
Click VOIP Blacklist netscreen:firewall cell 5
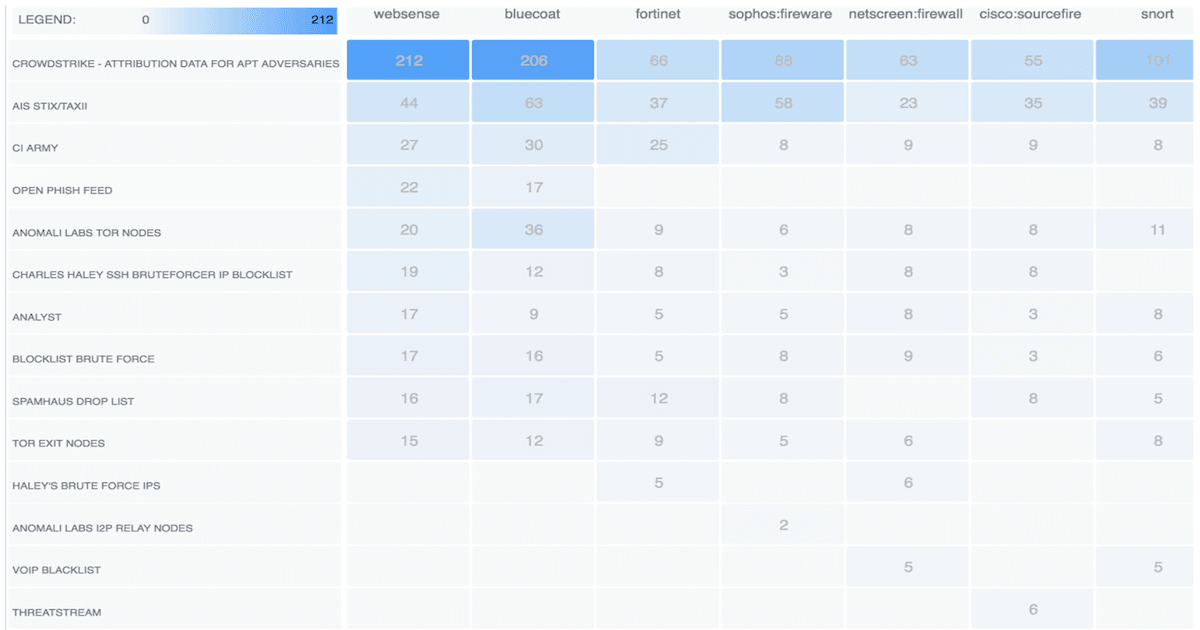(907, 567)
